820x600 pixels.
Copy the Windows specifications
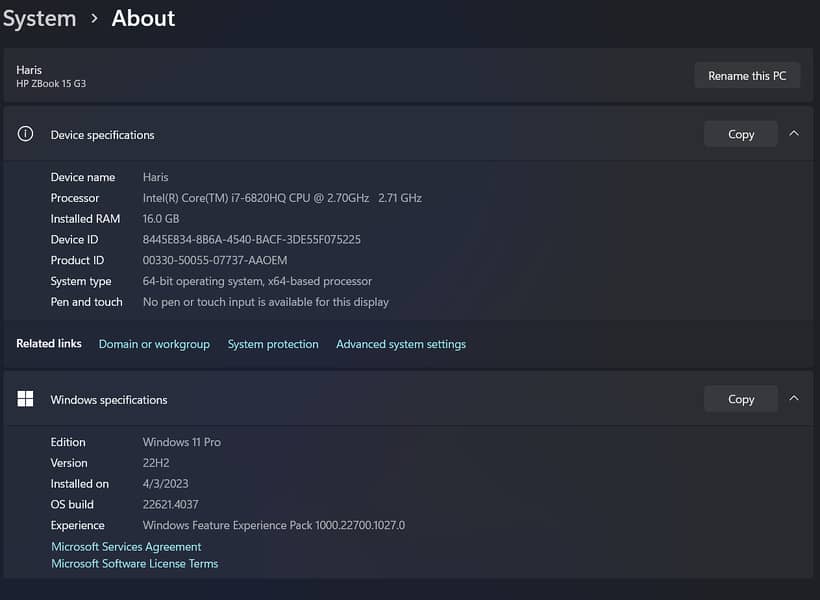(x=740, y=399)
